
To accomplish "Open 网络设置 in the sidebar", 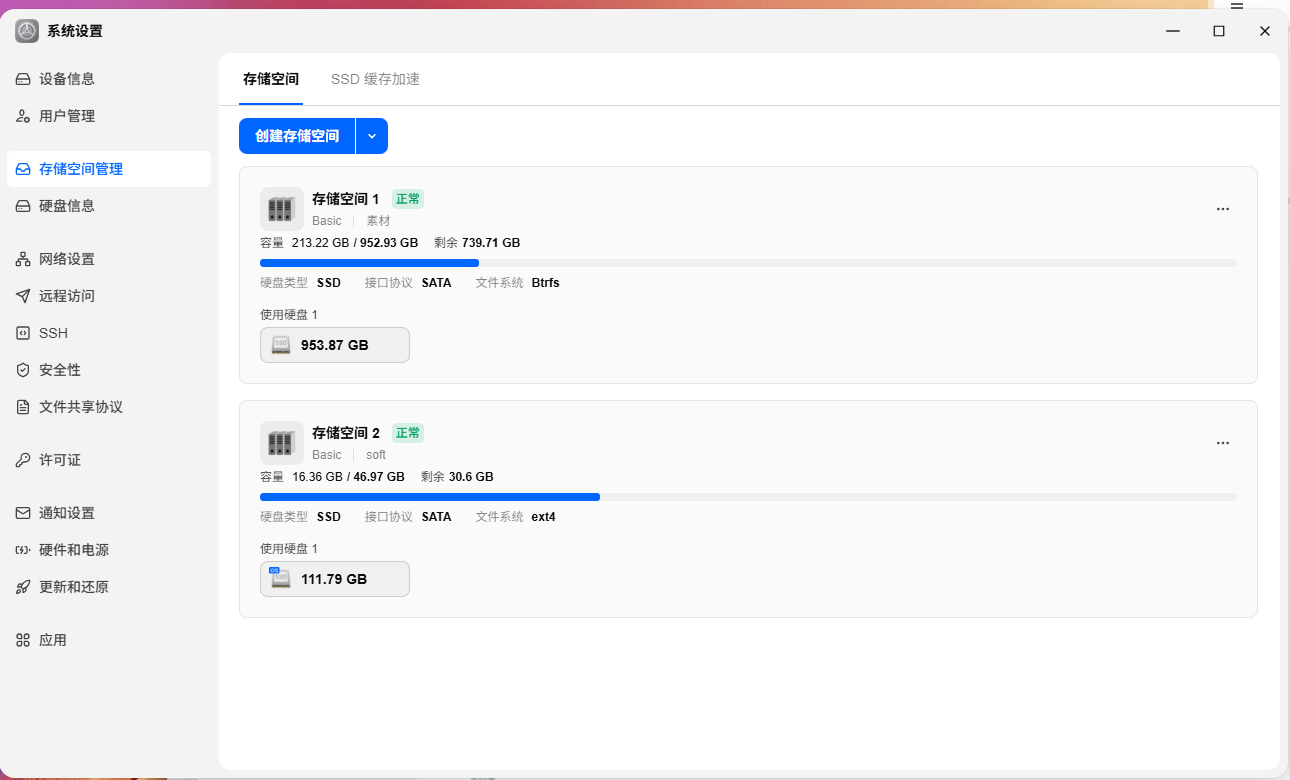I will pos(109,259).
